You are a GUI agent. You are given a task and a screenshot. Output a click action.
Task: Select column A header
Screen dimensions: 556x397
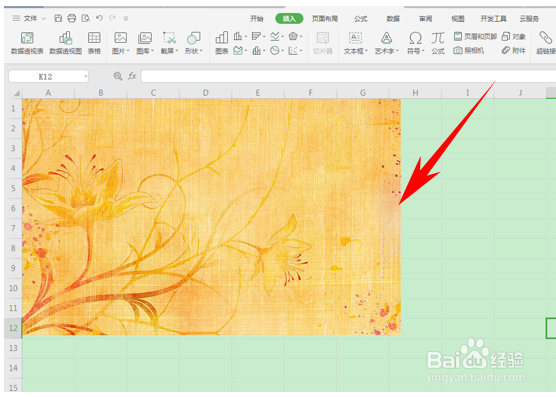click(48, 93)
